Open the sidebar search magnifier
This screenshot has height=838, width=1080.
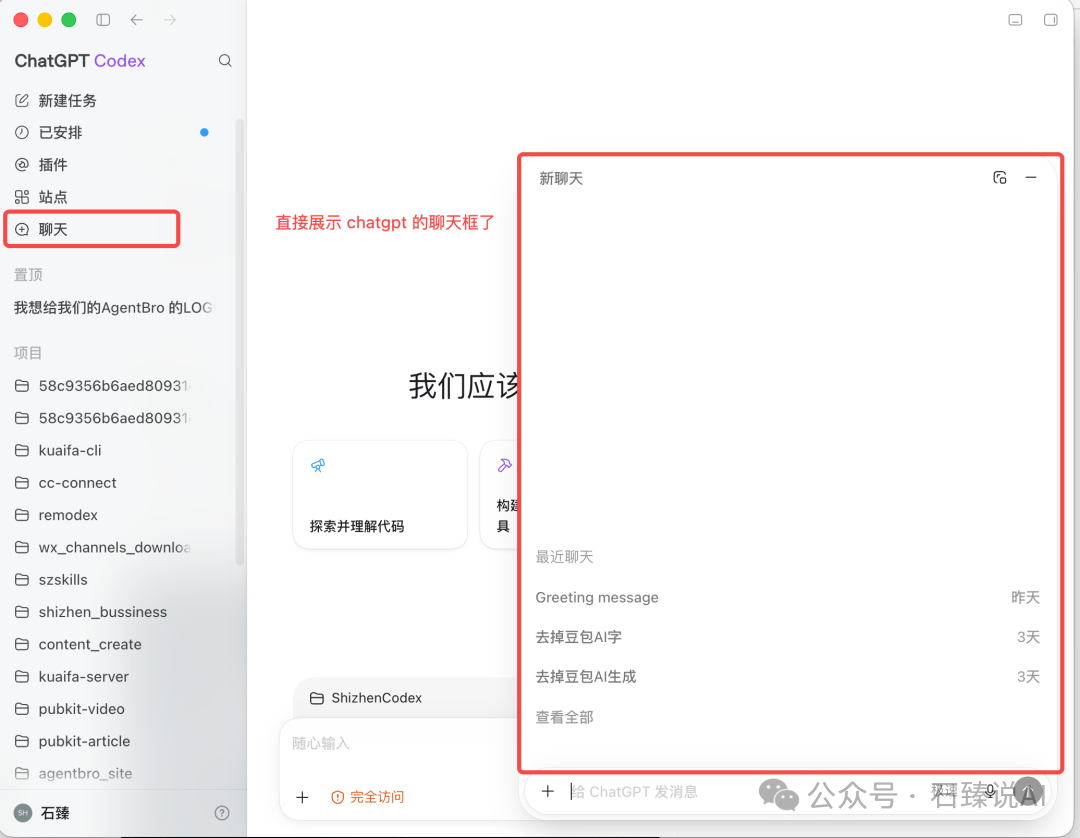(225, 61)
